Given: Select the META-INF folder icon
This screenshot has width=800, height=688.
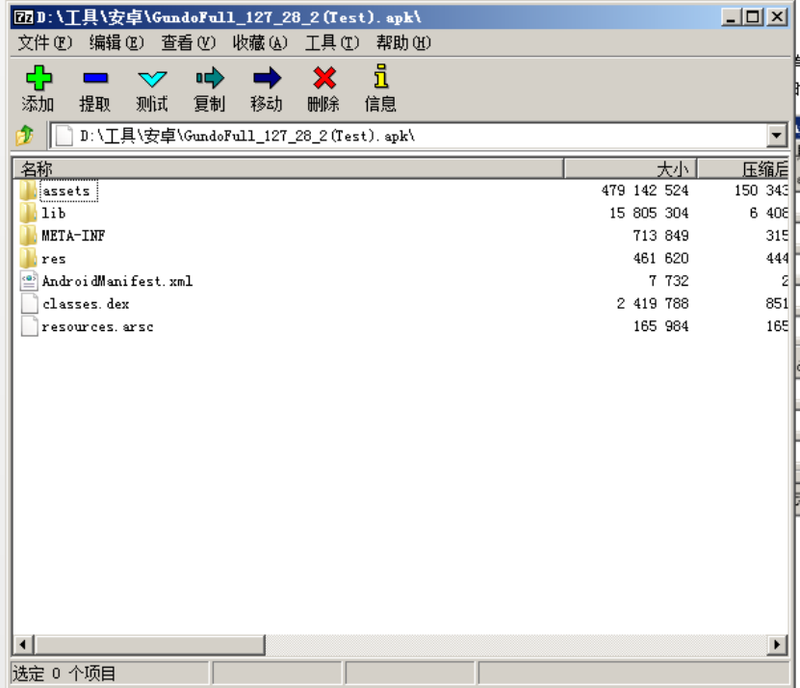Looking at the screenshot, I should pyautogui.click(x=28, y=235).
